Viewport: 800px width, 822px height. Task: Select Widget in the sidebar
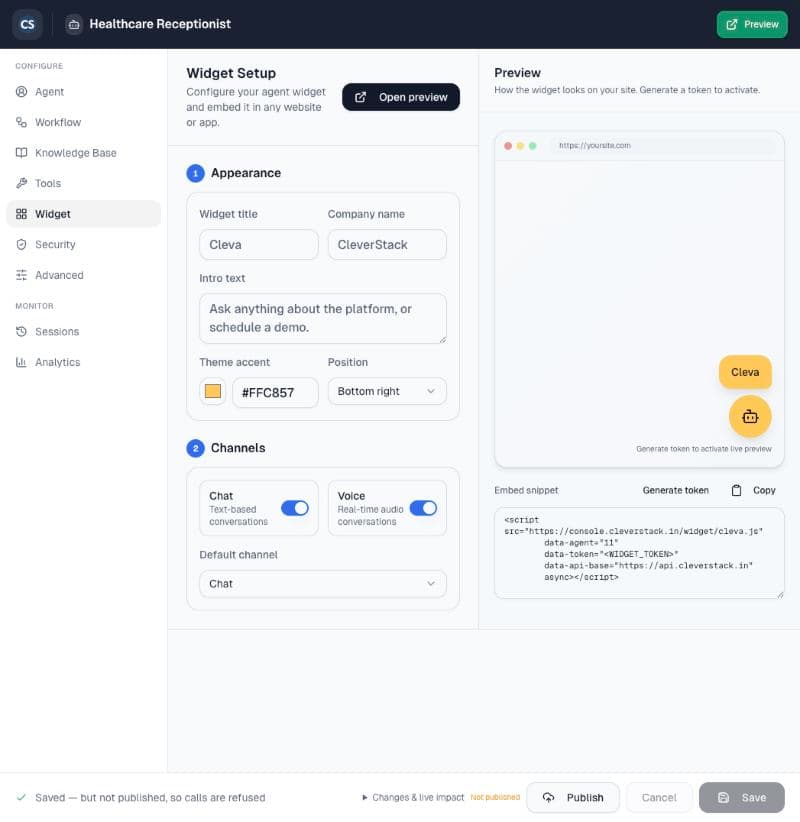point(83,214)
